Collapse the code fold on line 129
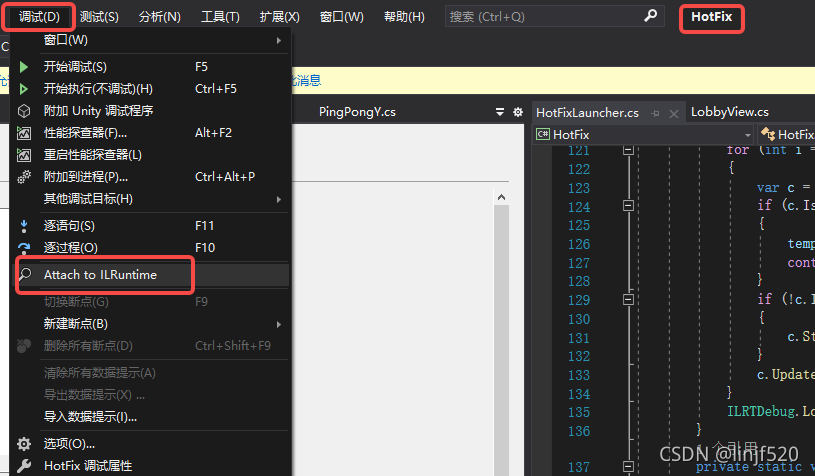Image resolution: width=815 pixels, height=476 pixels. [x=628, y=299]
